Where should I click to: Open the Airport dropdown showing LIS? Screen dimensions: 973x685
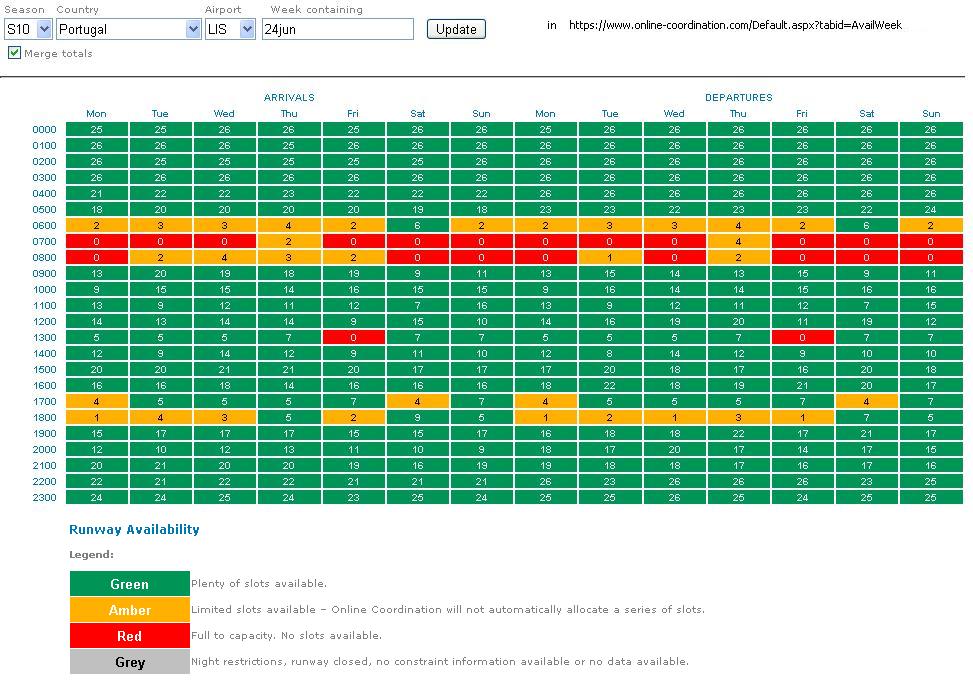click(230, 29)
